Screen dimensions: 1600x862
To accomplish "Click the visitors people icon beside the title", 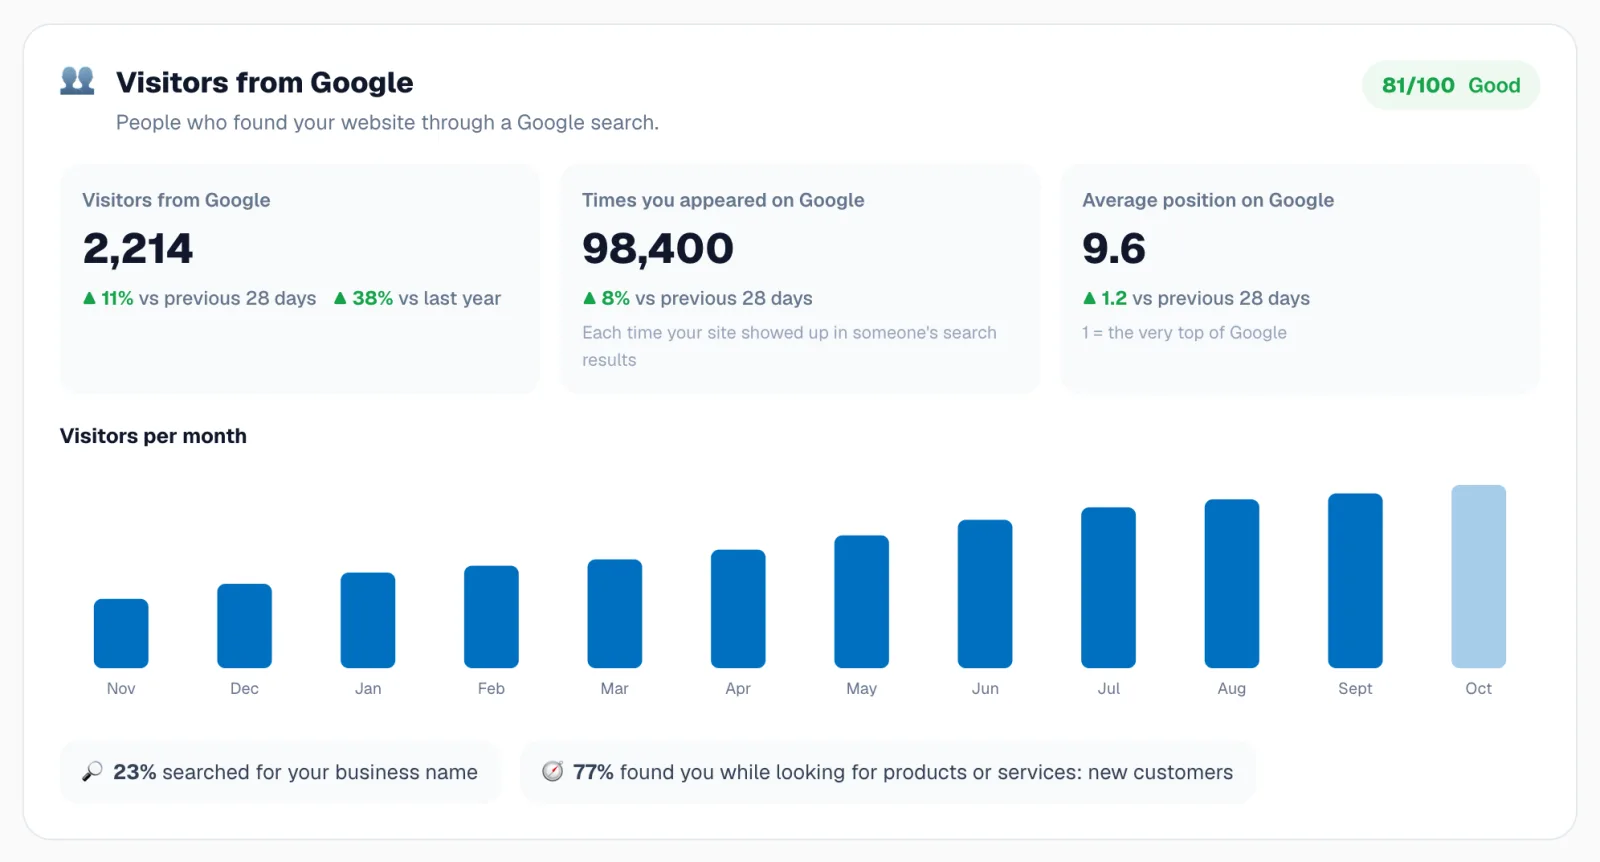I will [x=77, y=81].
